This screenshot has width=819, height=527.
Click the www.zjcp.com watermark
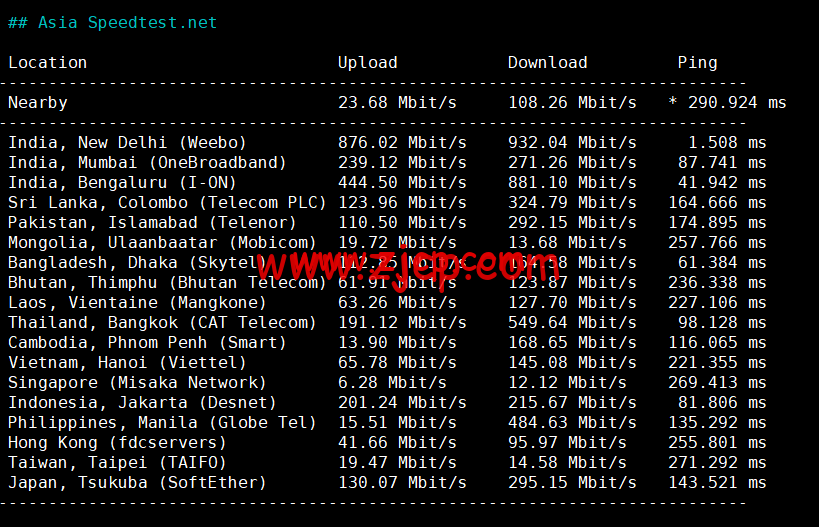(x=409, y=266)
